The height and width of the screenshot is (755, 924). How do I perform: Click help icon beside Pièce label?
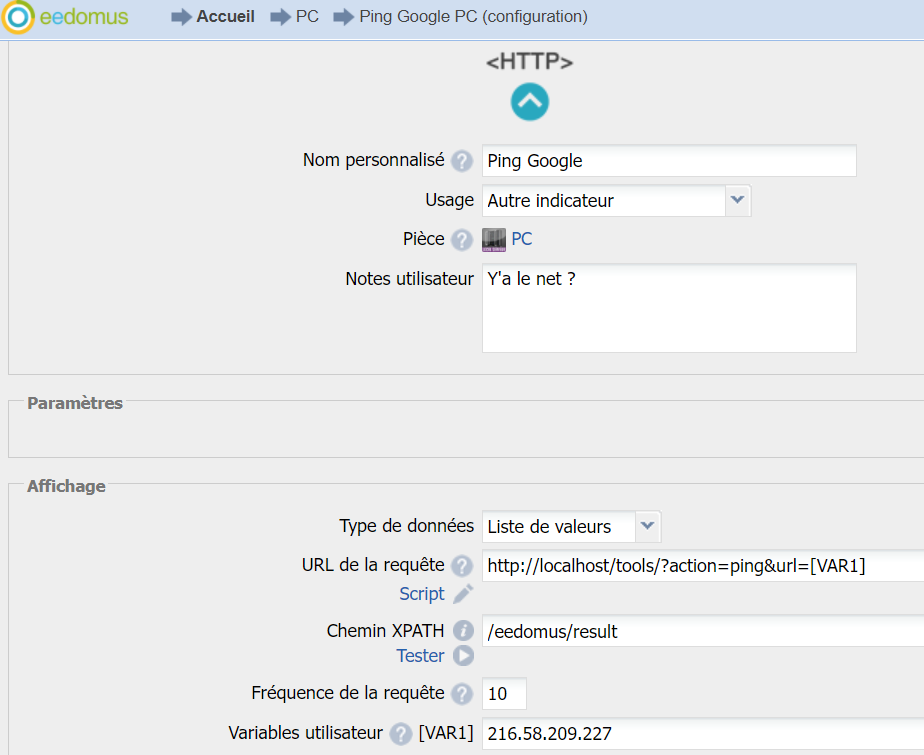pyautogui.click(x=461, y=240)
